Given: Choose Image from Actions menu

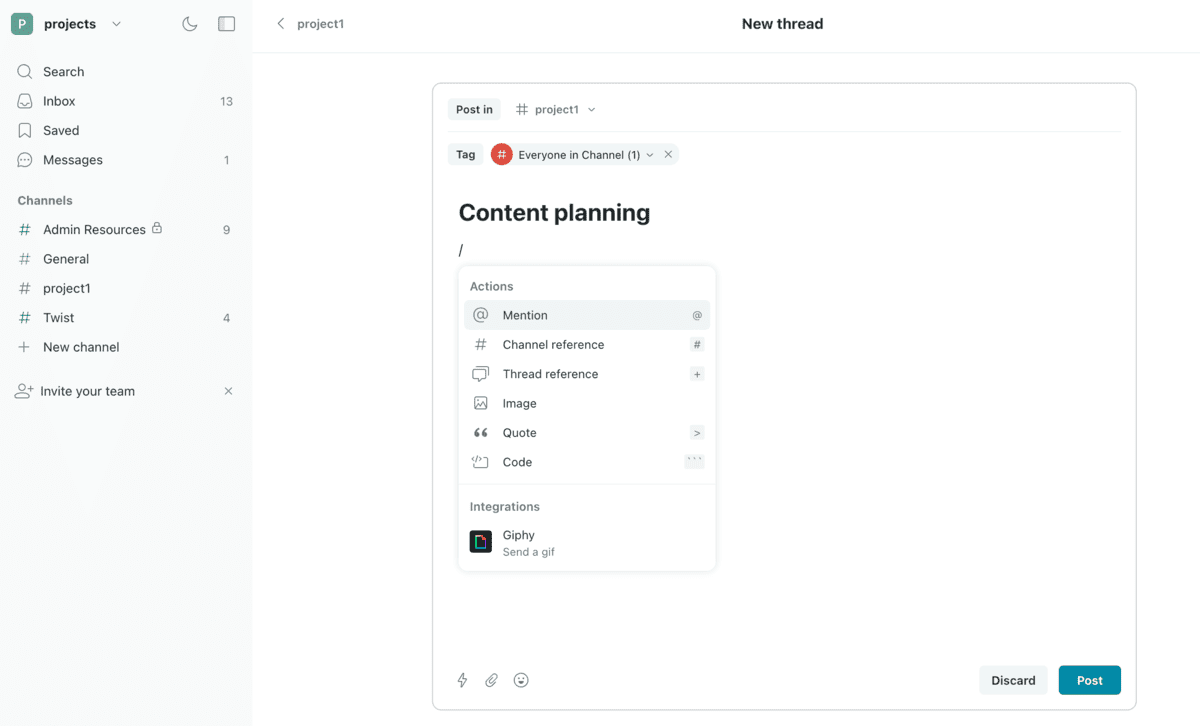Looking at the screenshot, I should tap(587, 403).
